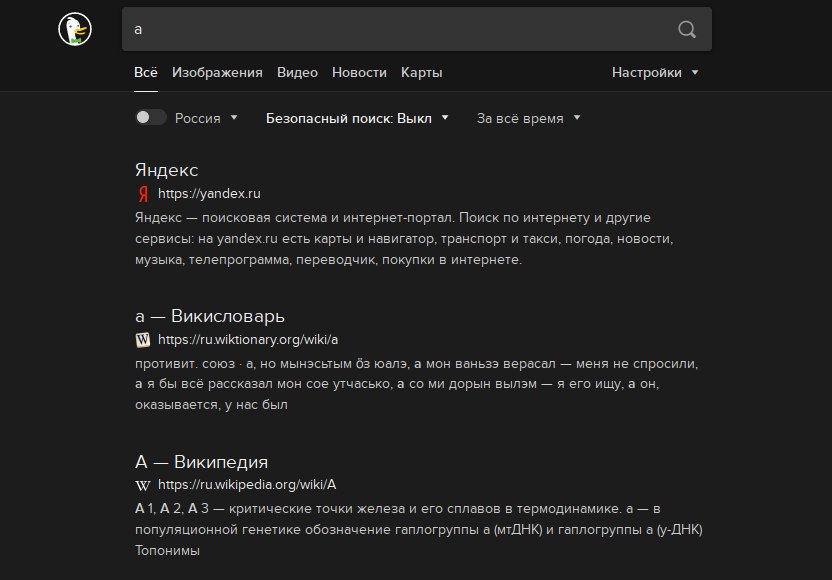Switch to Изображения tab
Screen dimensions: 832x580
point(217,72)
